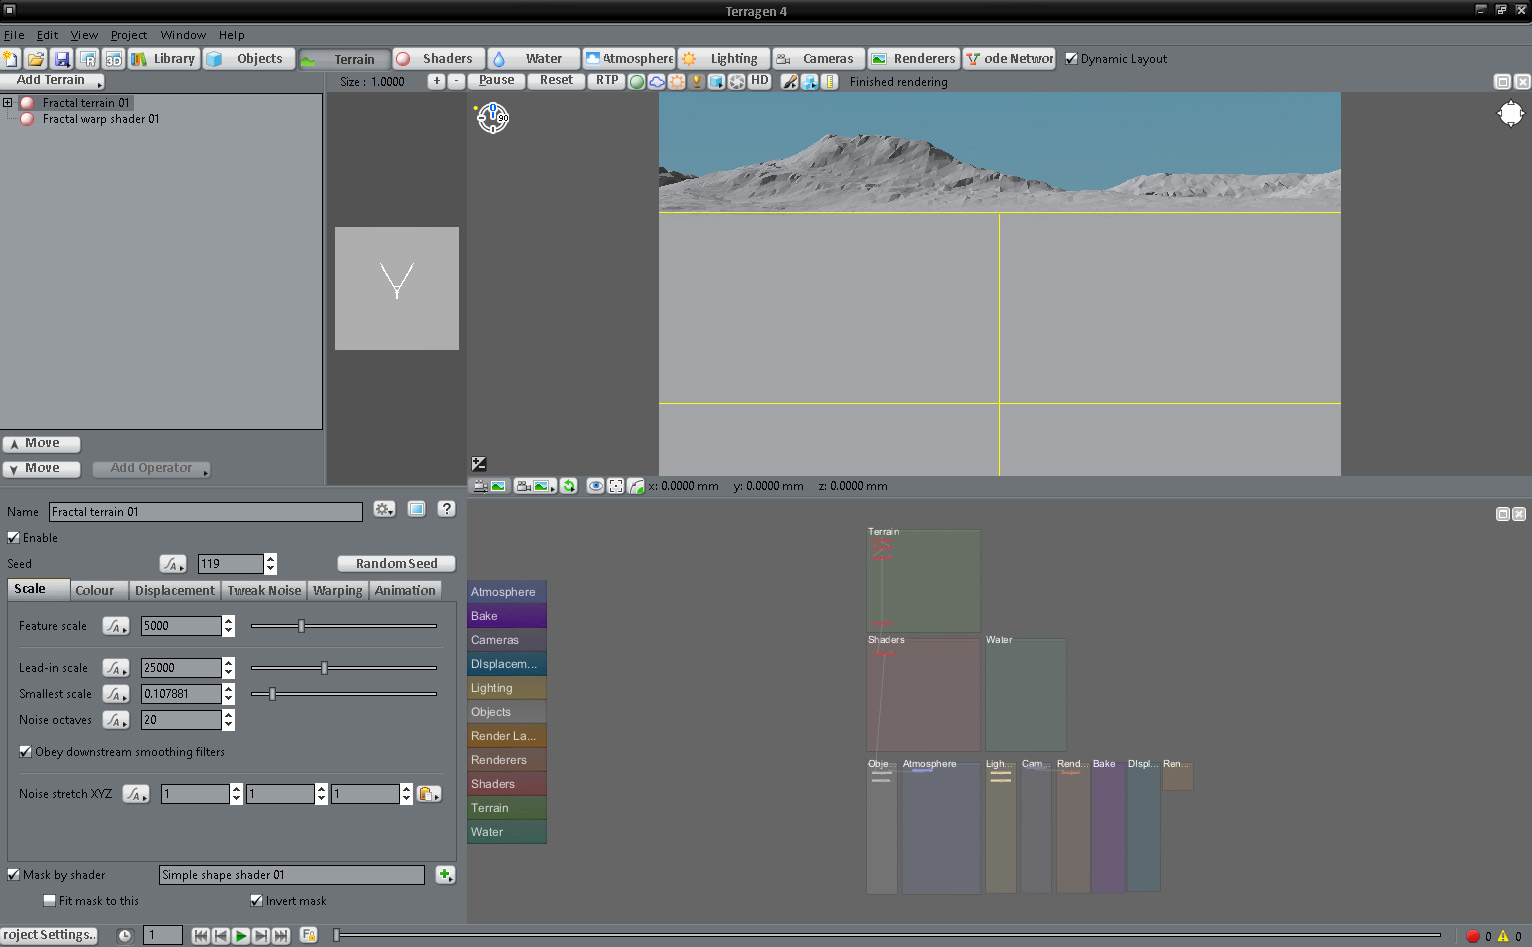The width and height of the screenshot is (1532, 947).
Task: Open the Project menu
Action: point(129,35)
